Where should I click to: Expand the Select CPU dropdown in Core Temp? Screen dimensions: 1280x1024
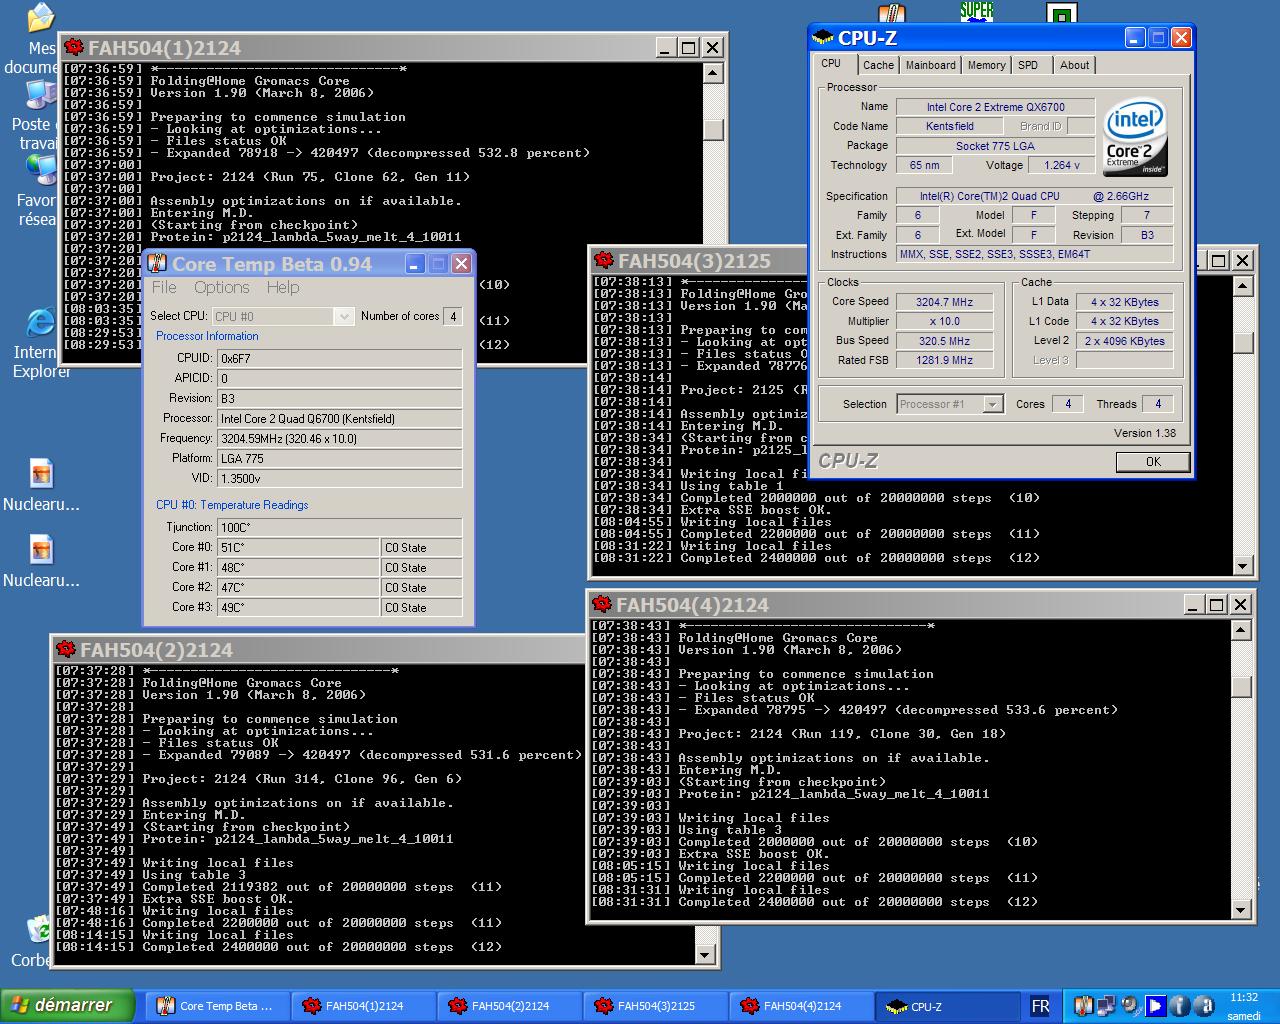pyautogui.click(x=343, y=316)
